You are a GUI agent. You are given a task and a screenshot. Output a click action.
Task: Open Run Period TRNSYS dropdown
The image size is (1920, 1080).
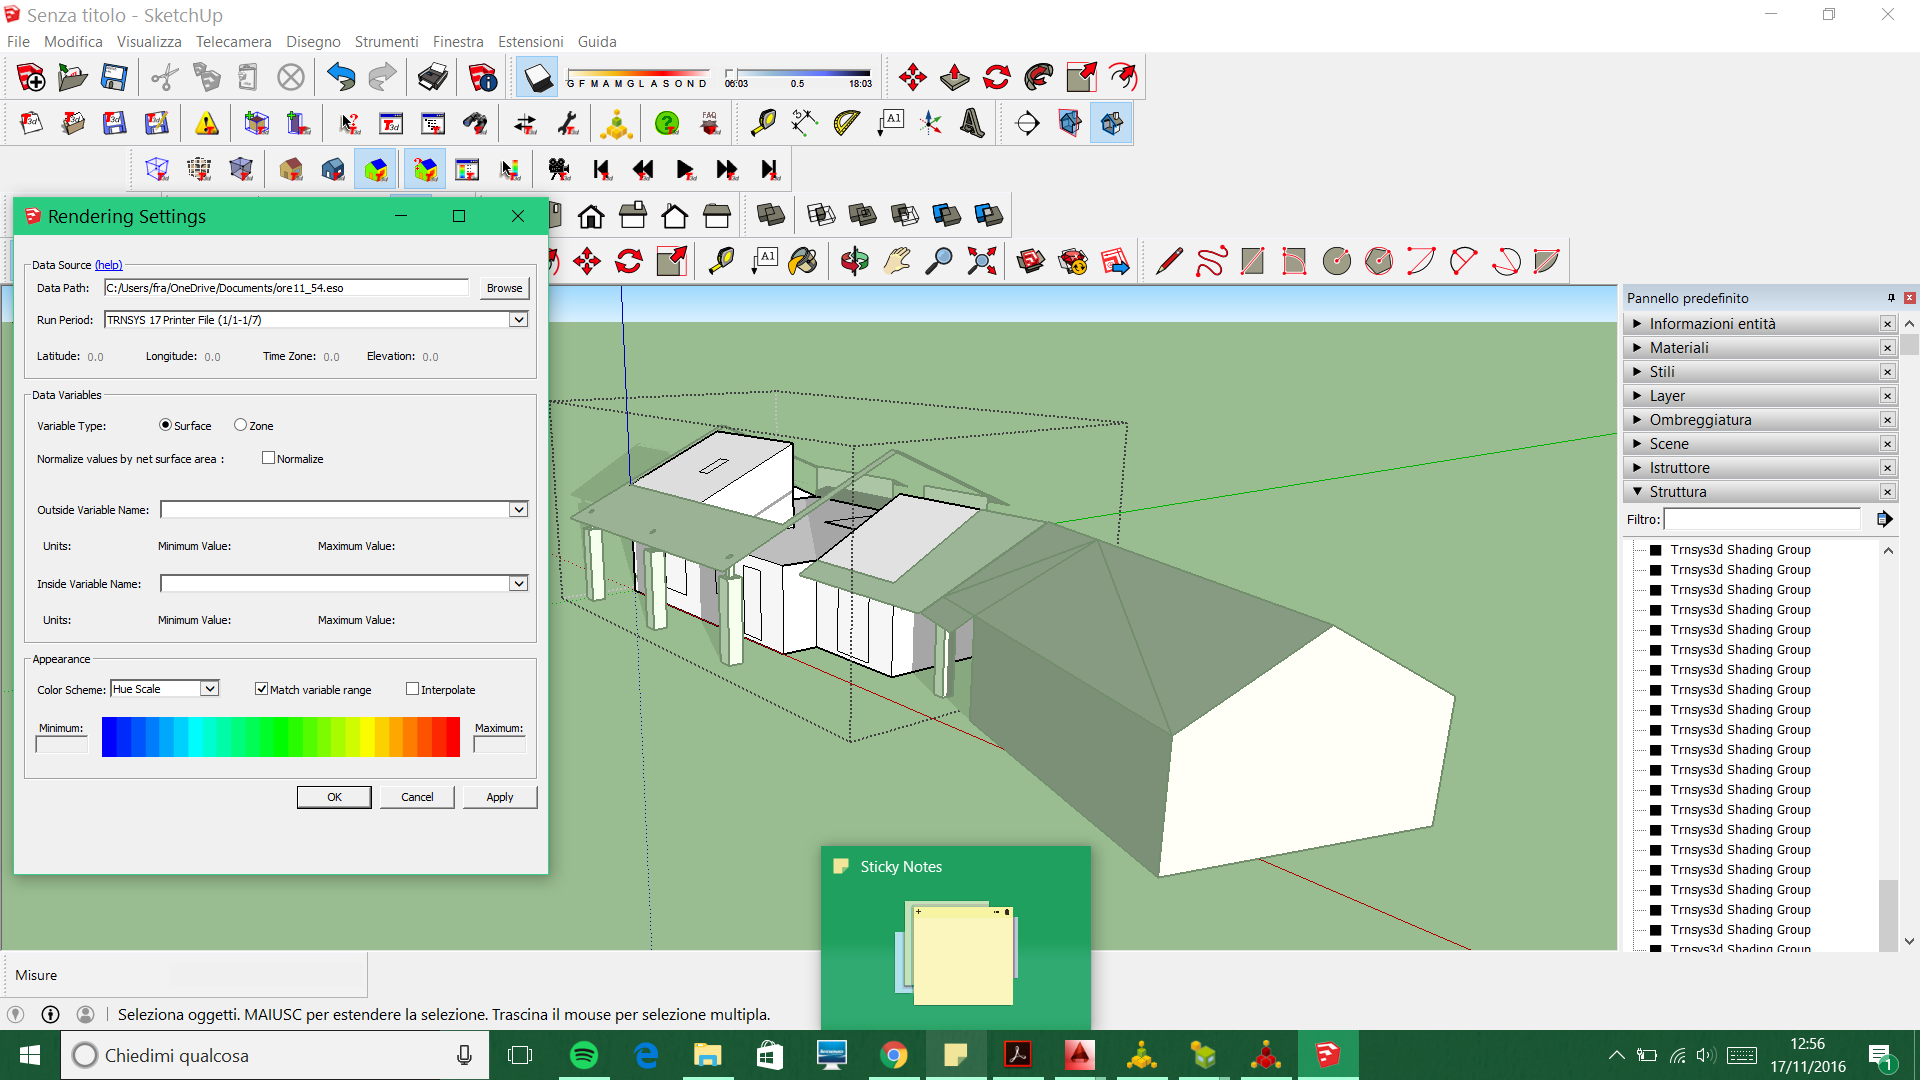(x=518, y=318)
